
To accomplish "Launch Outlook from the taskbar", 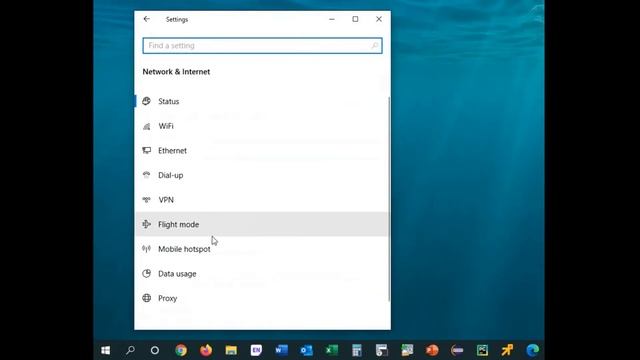I will [x=307, y=350].
